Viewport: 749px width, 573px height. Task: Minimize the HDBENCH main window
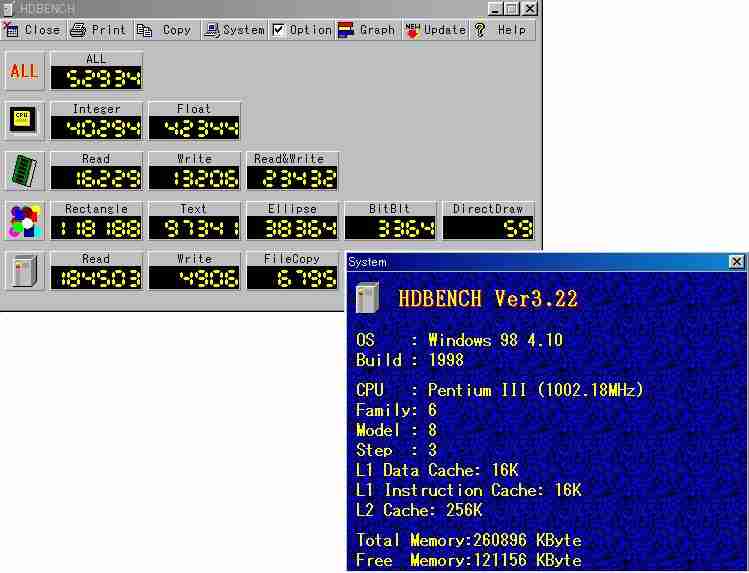pyautogui.click(x=495, y=9)
